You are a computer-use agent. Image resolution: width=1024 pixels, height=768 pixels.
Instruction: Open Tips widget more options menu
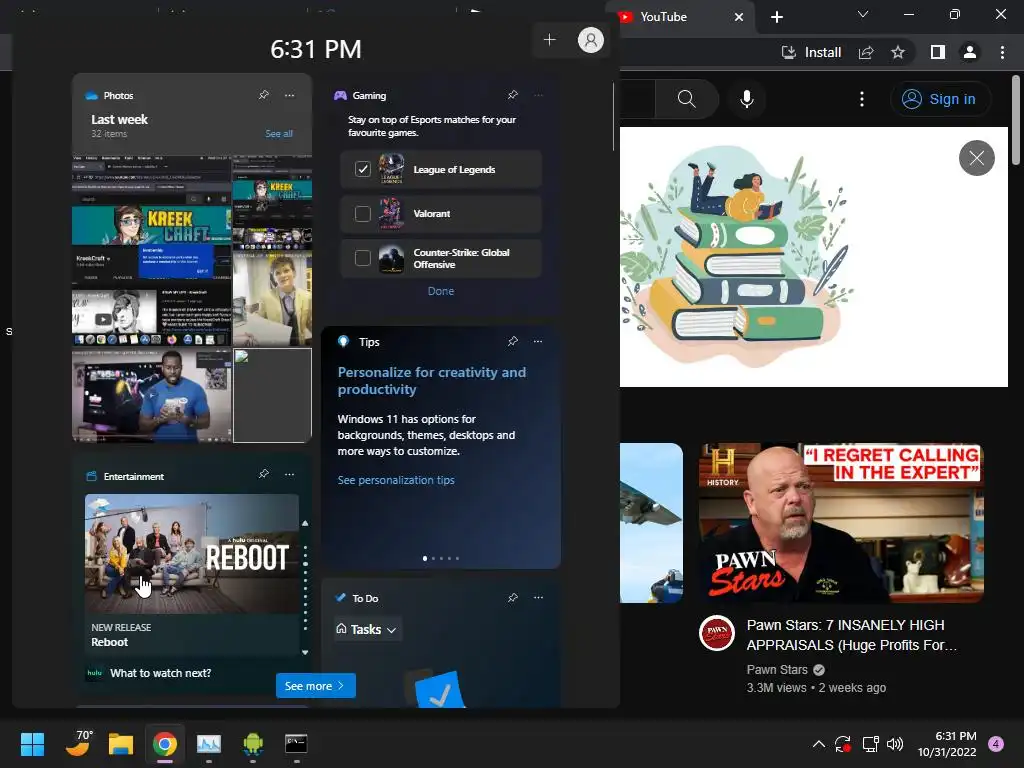(x=538, y=342)
